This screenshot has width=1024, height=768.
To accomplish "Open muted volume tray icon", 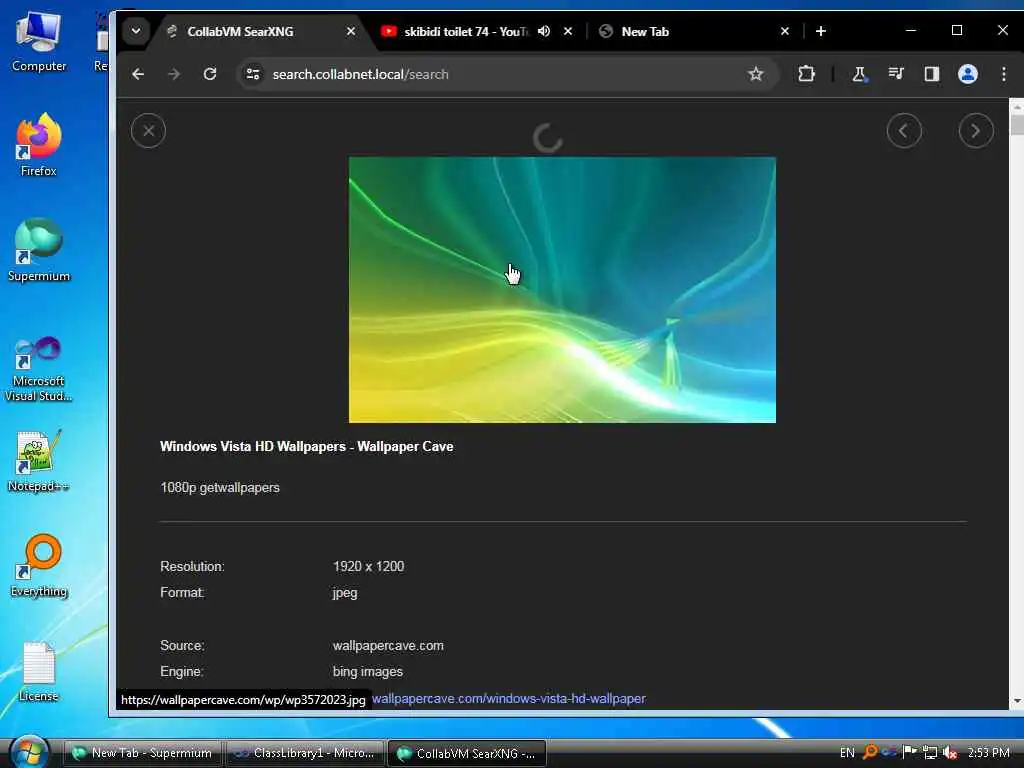I will (x=950, y=752).
